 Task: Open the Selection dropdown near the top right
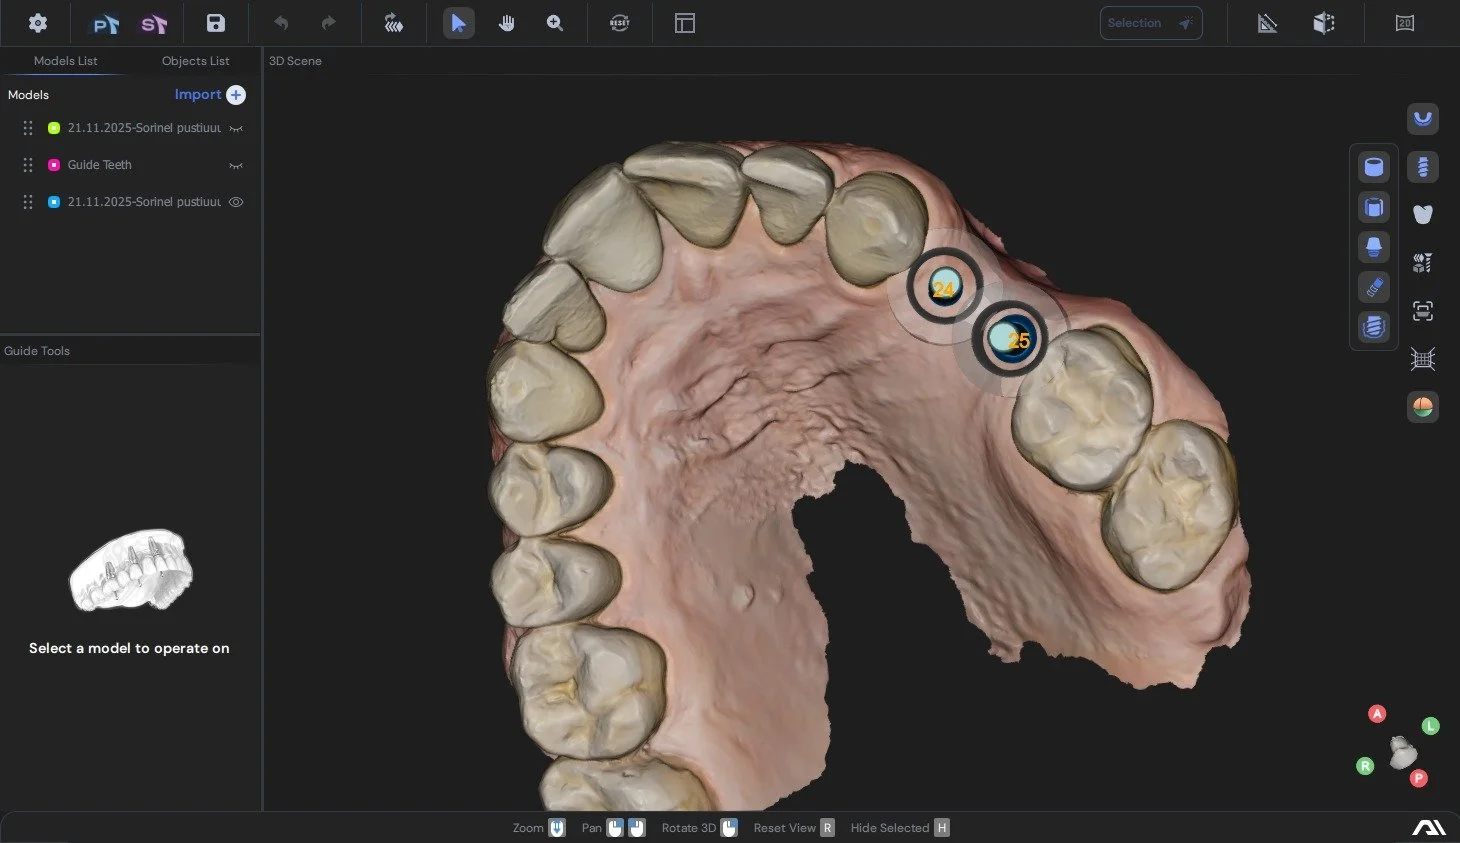1151,22
